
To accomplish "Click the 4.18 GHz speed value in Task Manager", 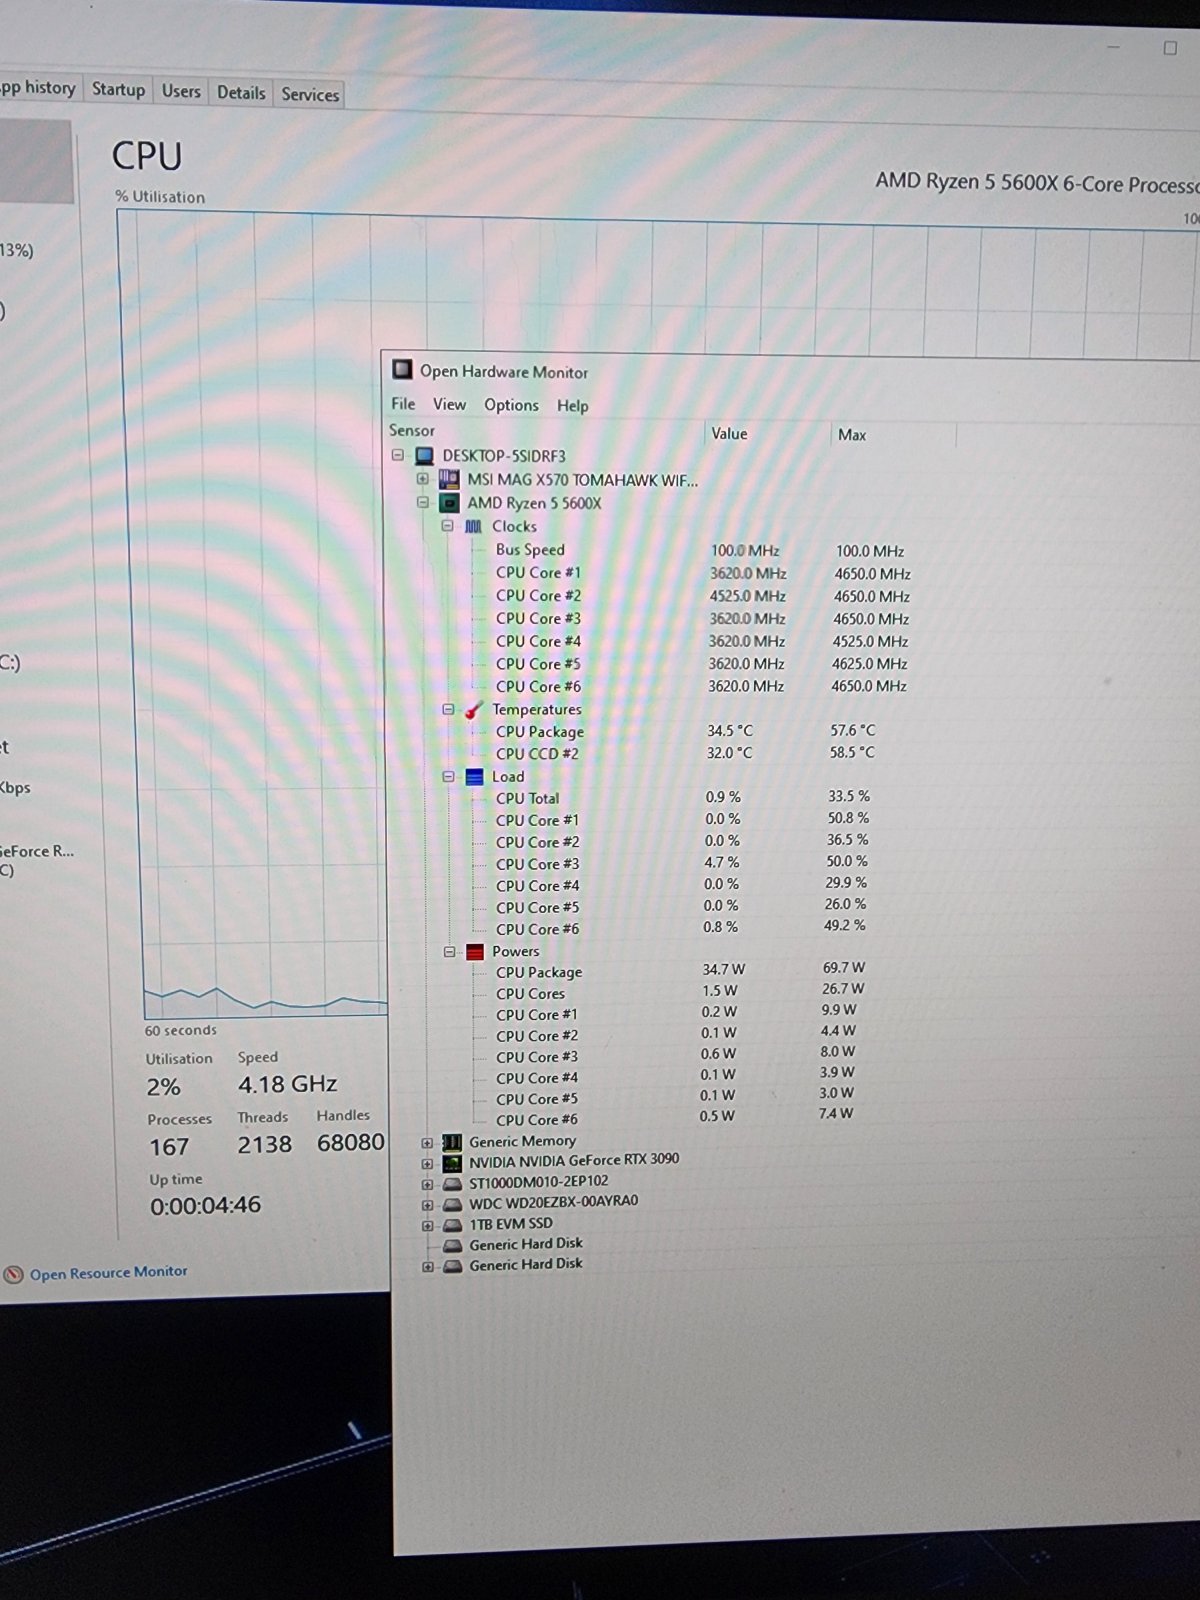I will [288, 1084].
